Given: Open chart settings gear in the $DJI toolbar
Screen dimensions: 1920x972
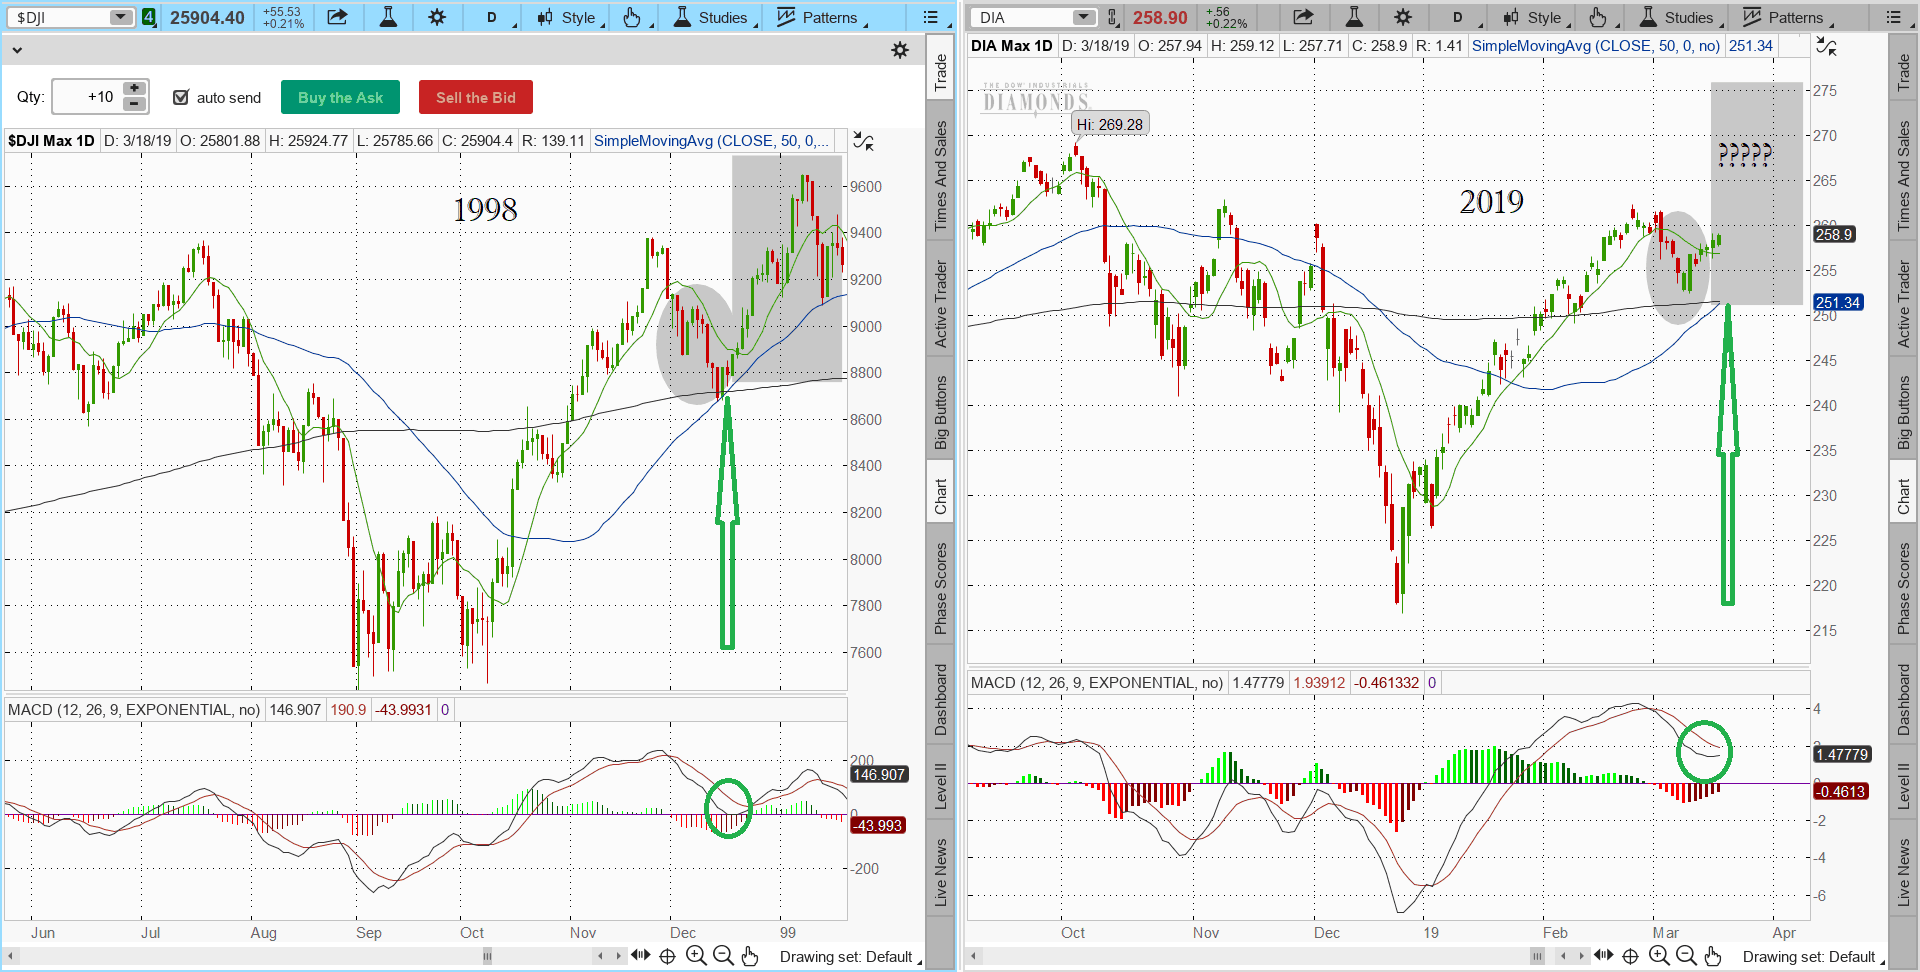Looking at the screenshot, I should 437,17.
